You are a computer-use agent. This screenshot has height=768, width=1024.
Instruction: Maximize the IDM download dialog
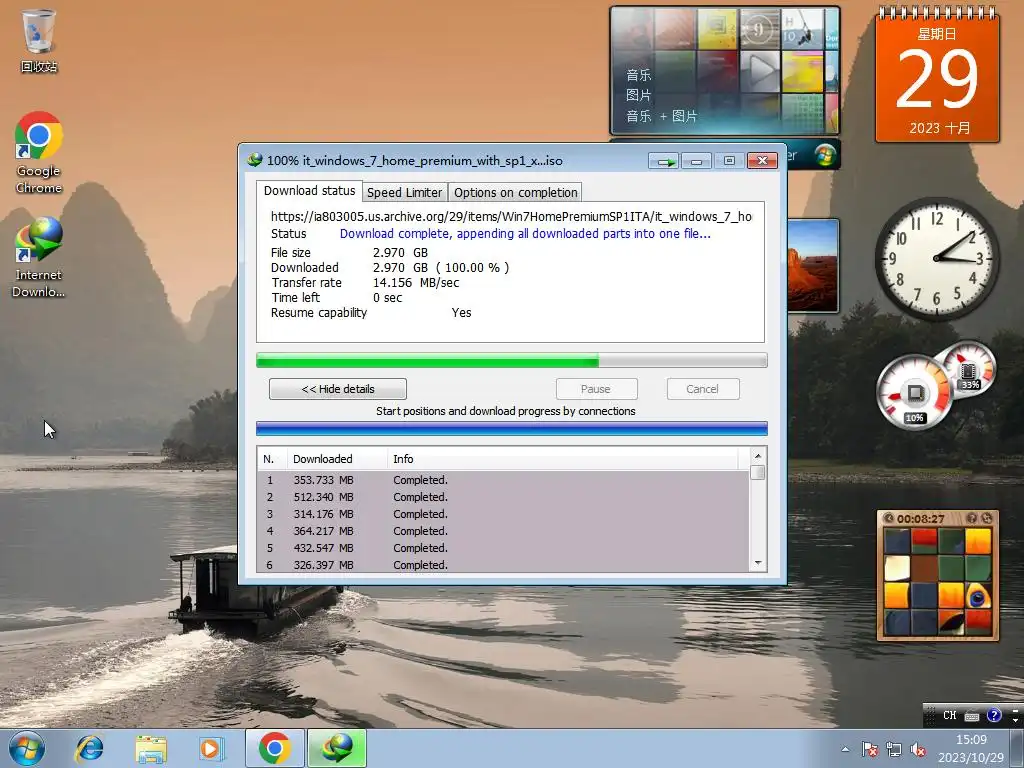point(729,161)
